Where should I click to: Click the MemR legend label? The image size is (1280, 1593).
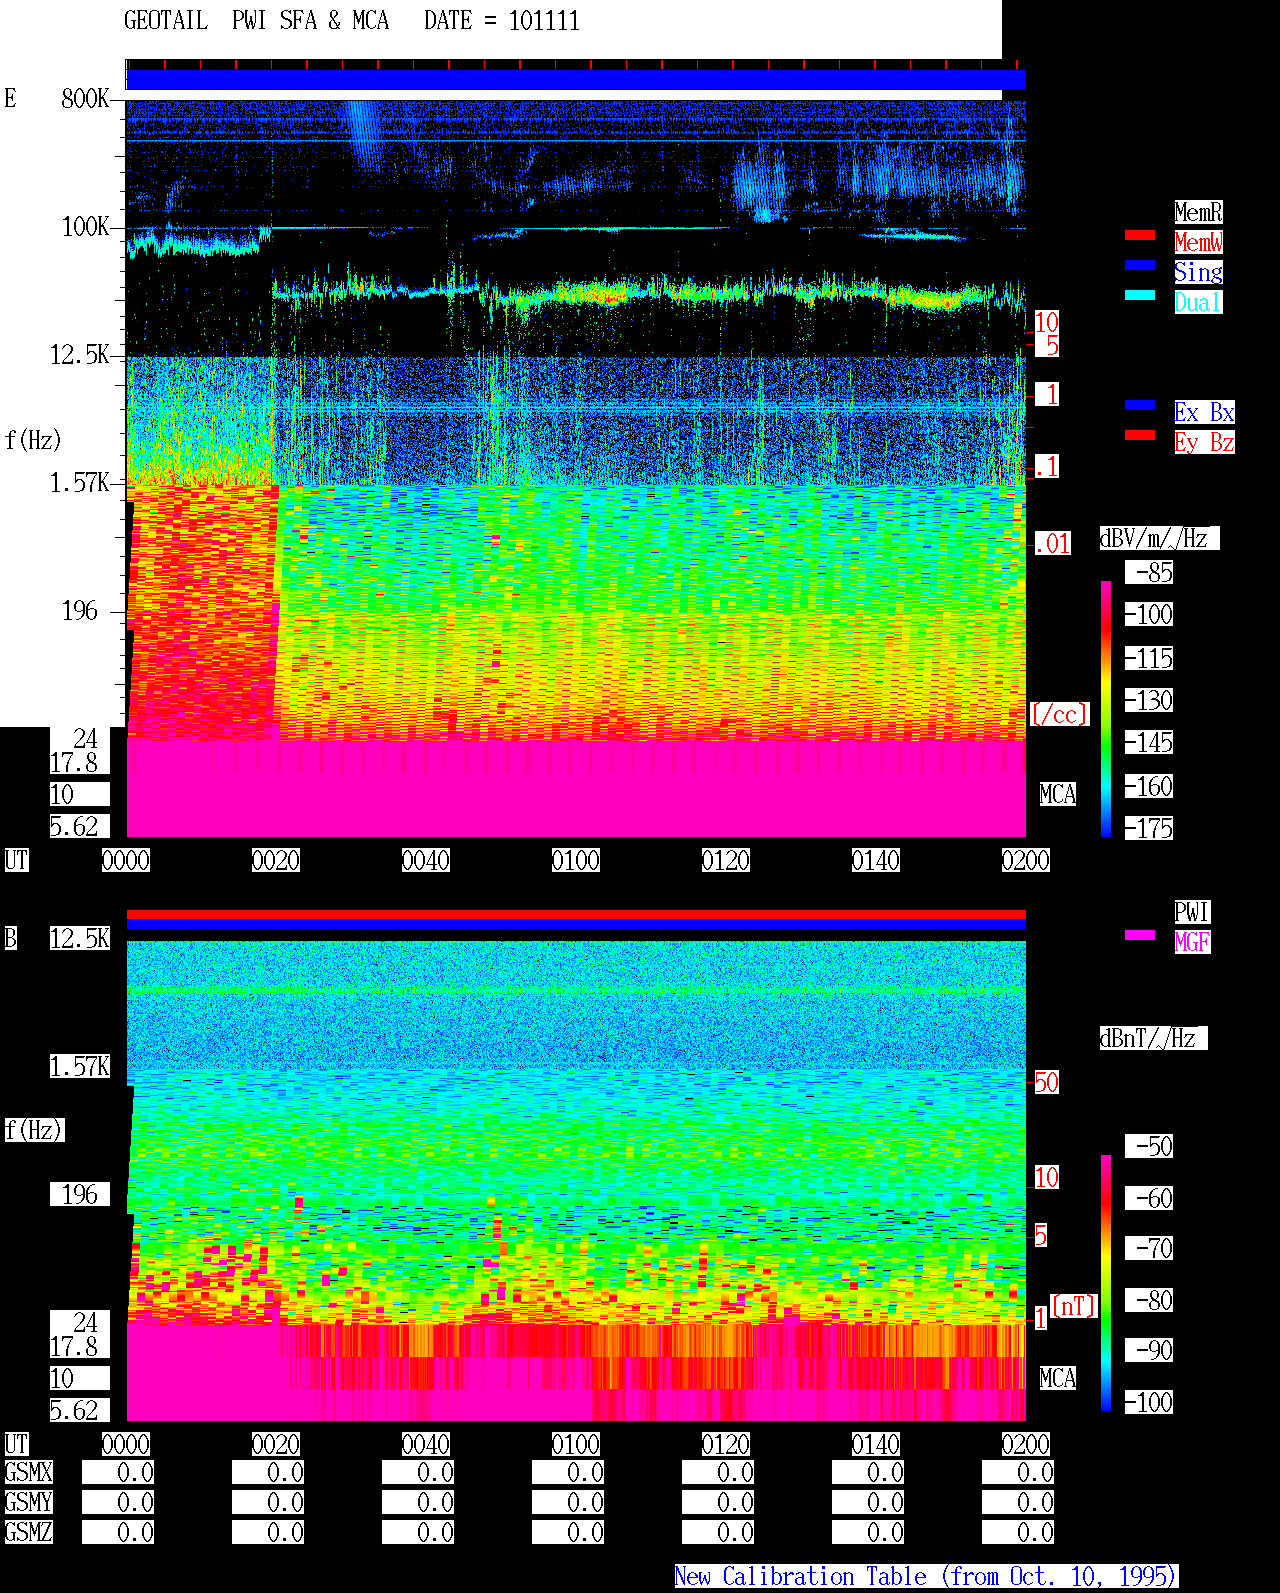pyautogui.click(x=1198, y=212)
